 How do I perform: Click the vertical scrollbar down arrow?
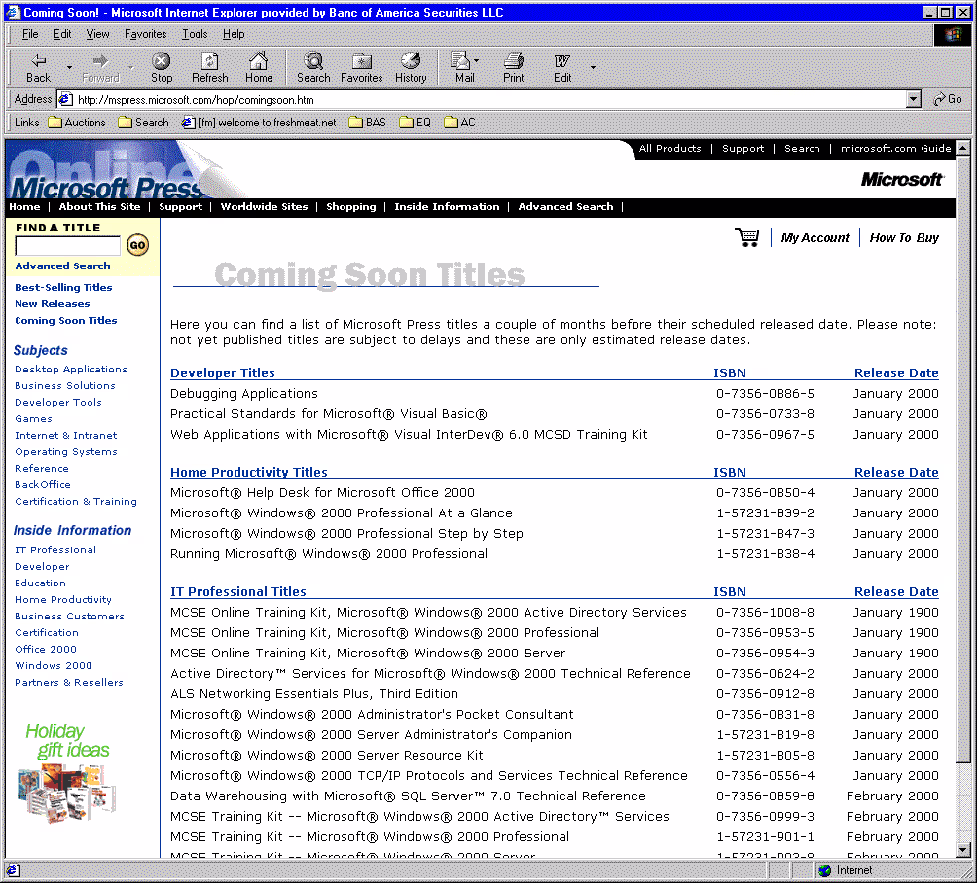point(963,850)
